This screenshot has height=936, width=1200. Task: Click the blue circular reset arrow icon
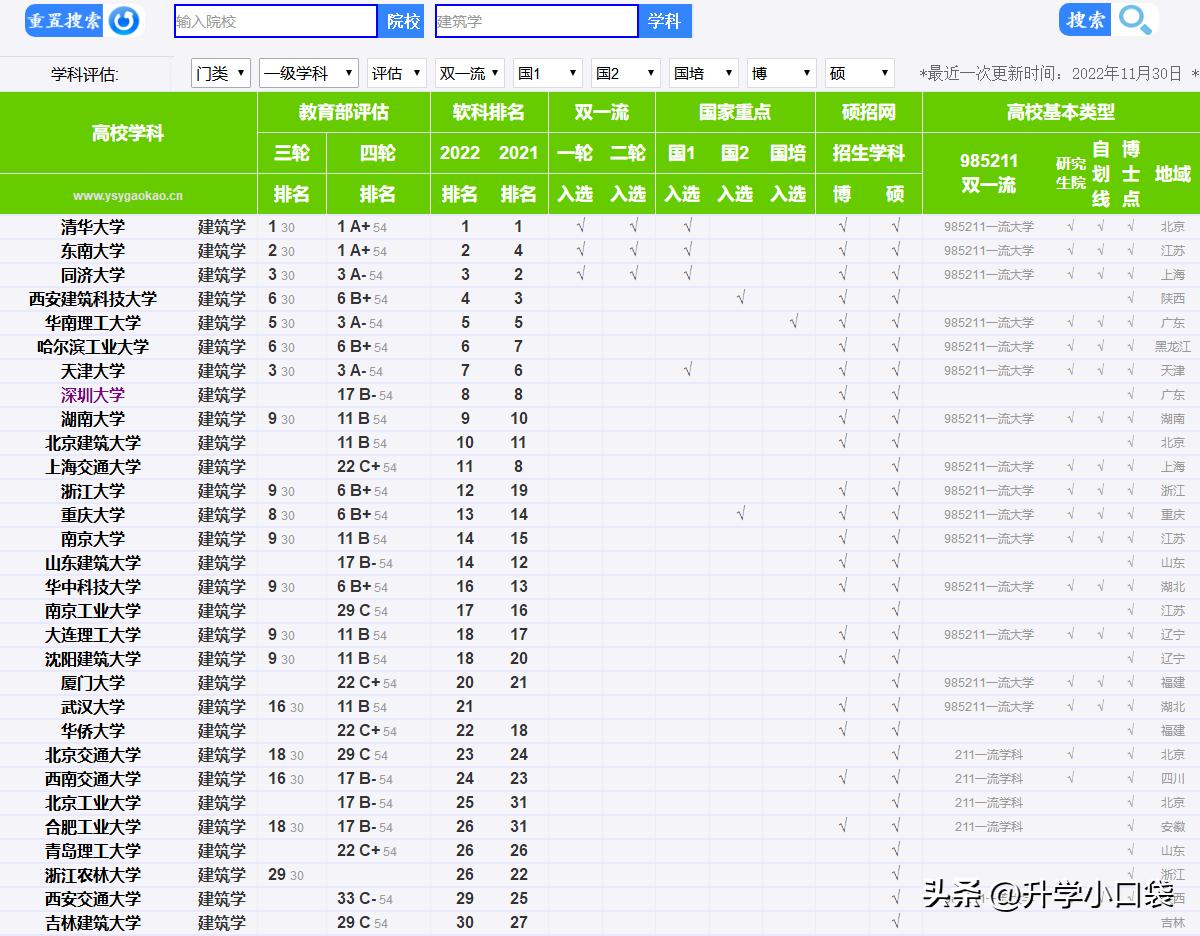[124, 20]
